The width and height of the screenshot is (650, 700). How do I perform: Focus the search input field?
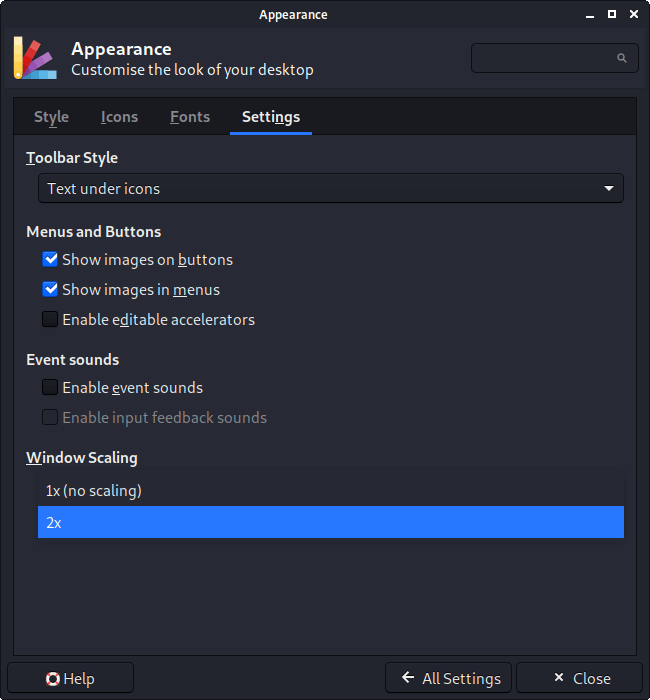click(x=545, y=58)
